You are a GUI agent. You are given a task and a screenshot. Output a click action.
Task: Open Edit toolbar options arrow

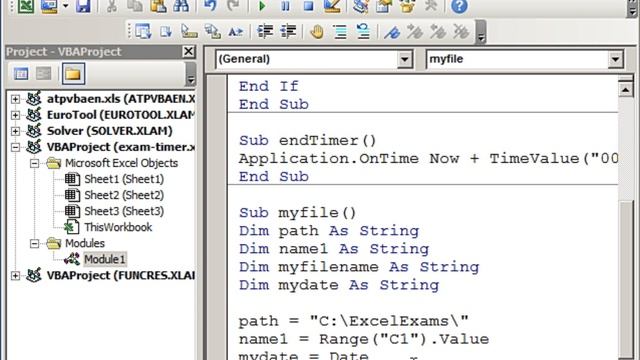481,32
